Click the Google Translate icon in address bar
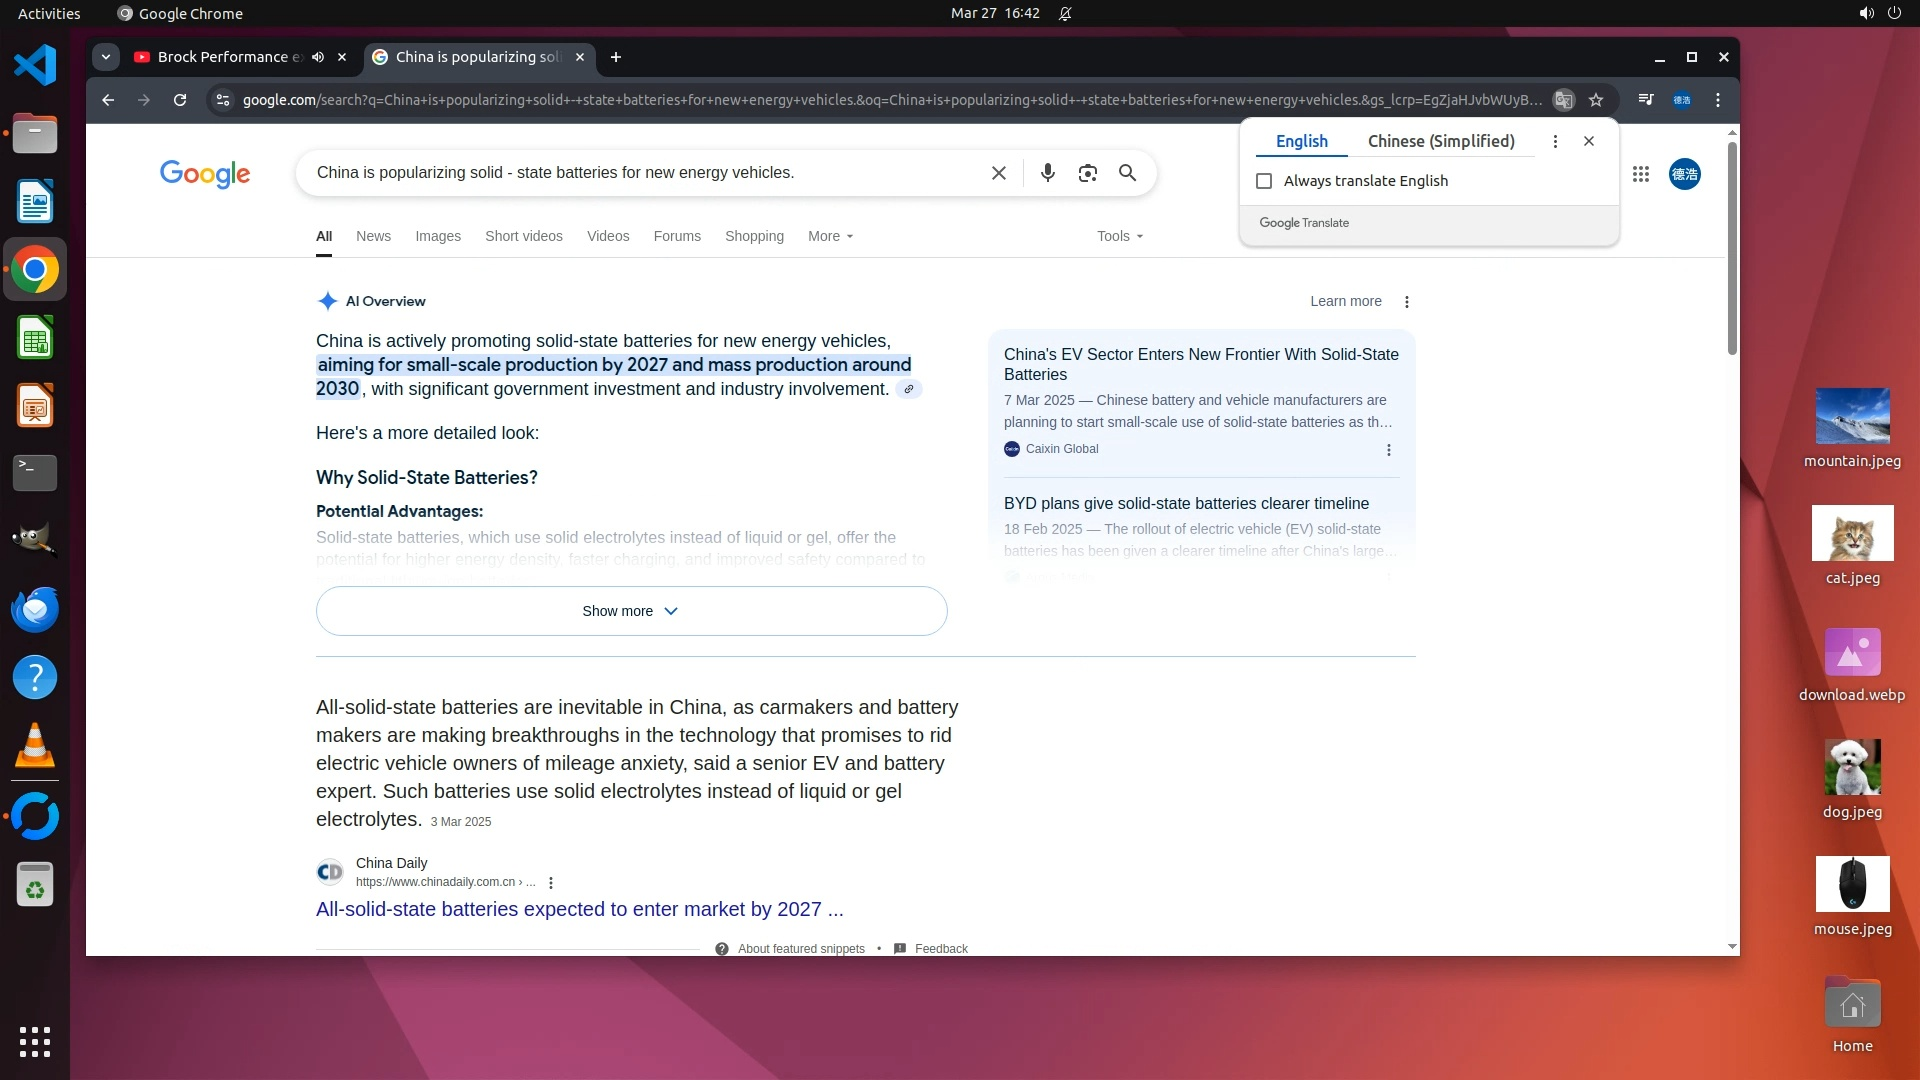This screenshot has height=1080, width=1920. [1563, 100]
